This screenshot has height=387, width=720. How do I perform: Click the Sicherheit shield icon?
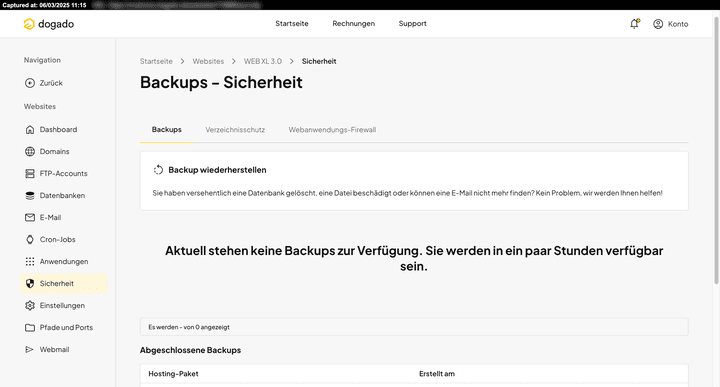pyautogui.click(x=30, y=284)
